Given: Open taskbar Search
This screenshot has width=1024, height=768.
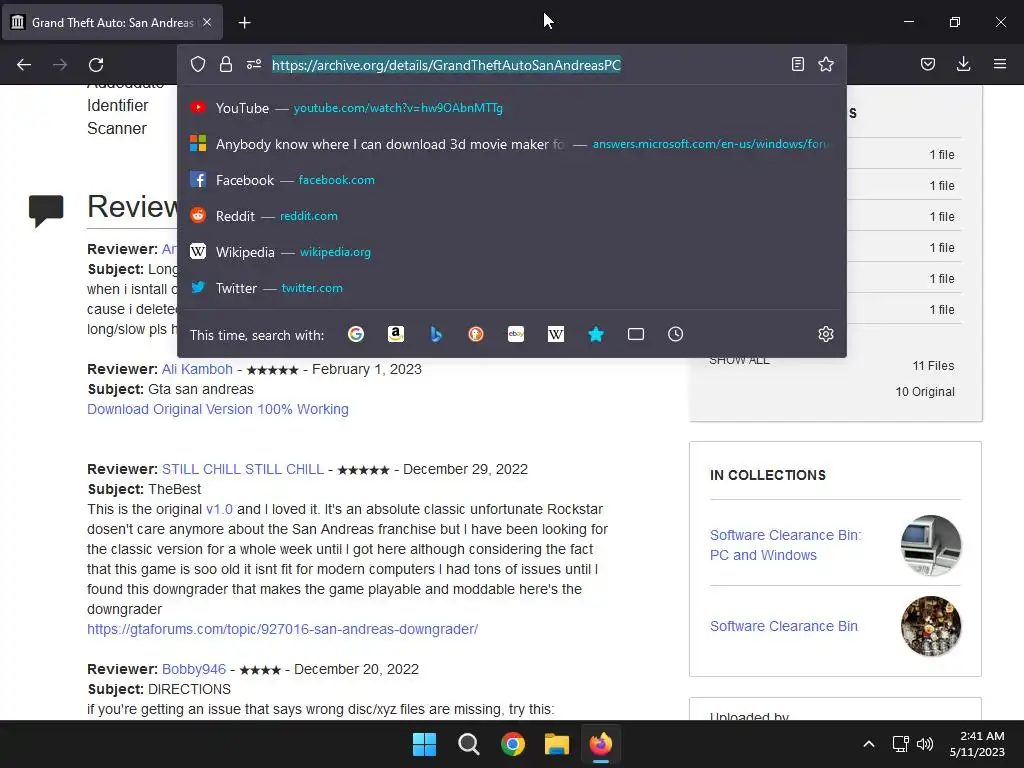Looking at the screenshot, I should point(468,744).
